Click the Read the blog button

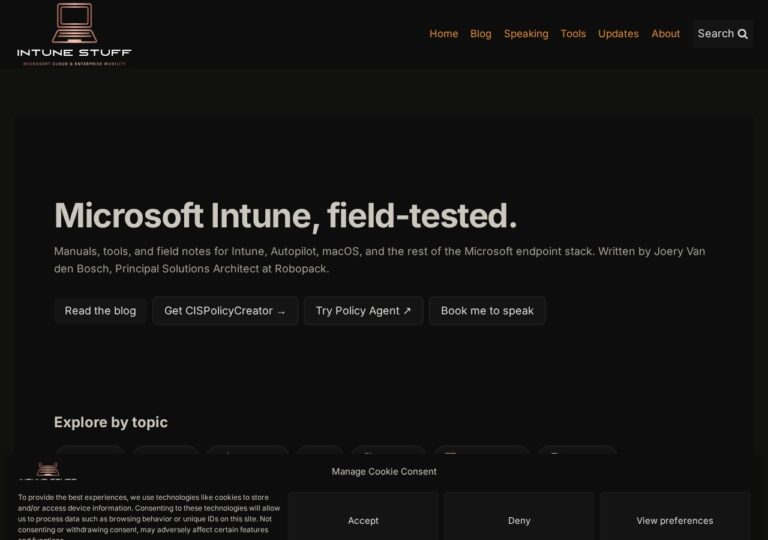point(100,311)
